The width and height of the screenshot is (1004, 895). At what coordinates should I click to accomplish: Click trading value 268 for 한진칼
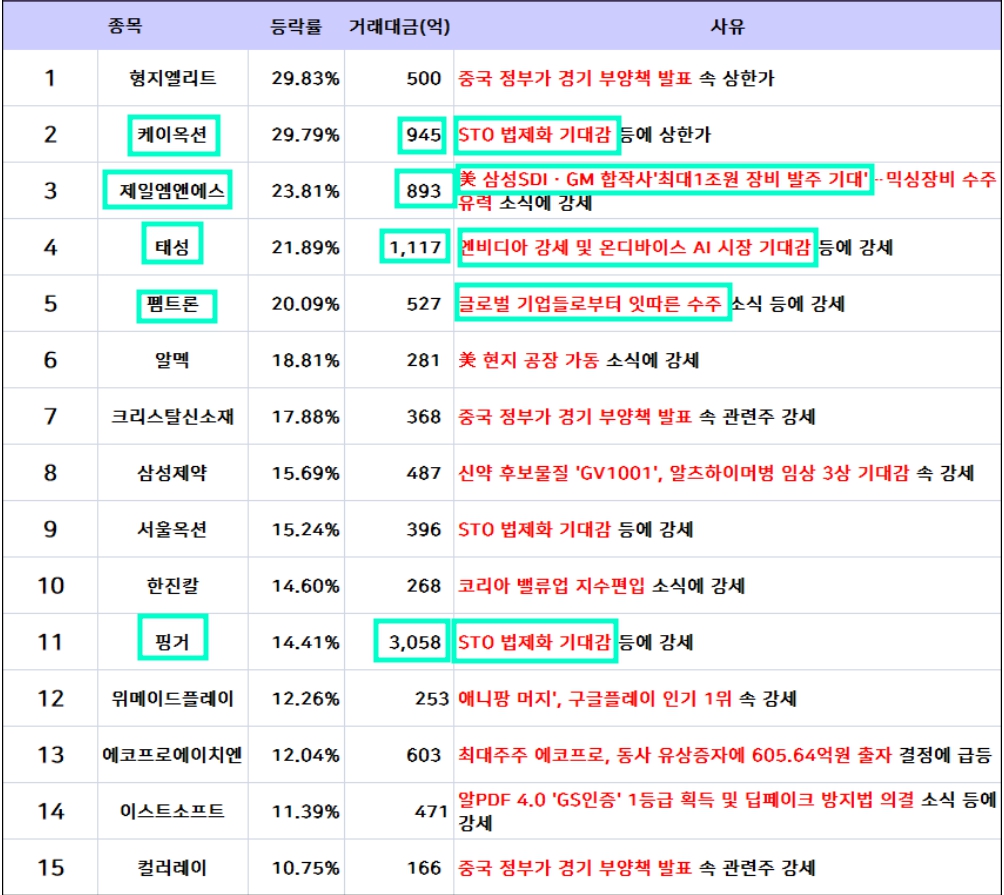(x=424, y=585)
